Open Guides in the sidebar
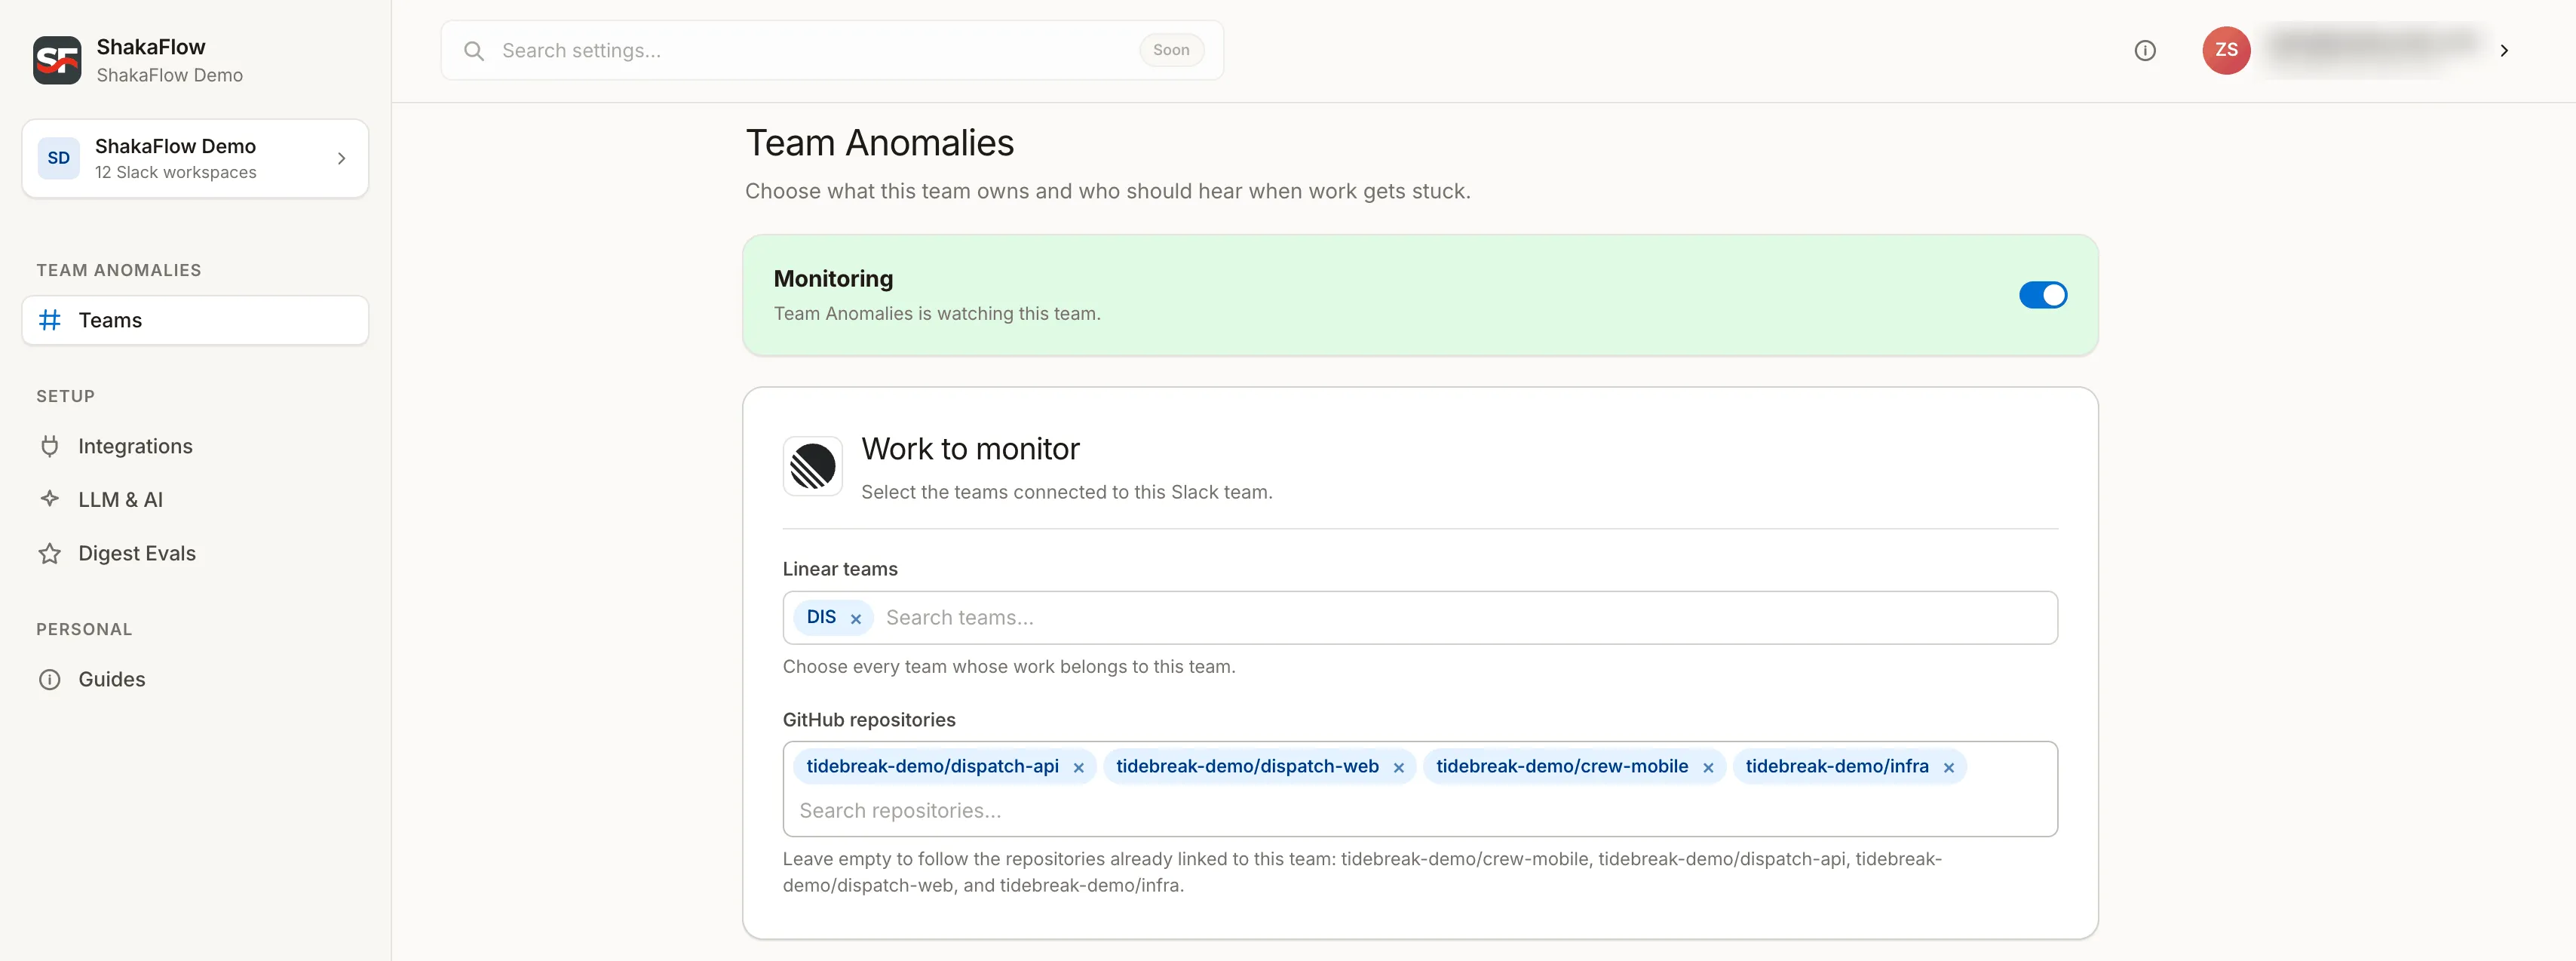 coord(195,679)
